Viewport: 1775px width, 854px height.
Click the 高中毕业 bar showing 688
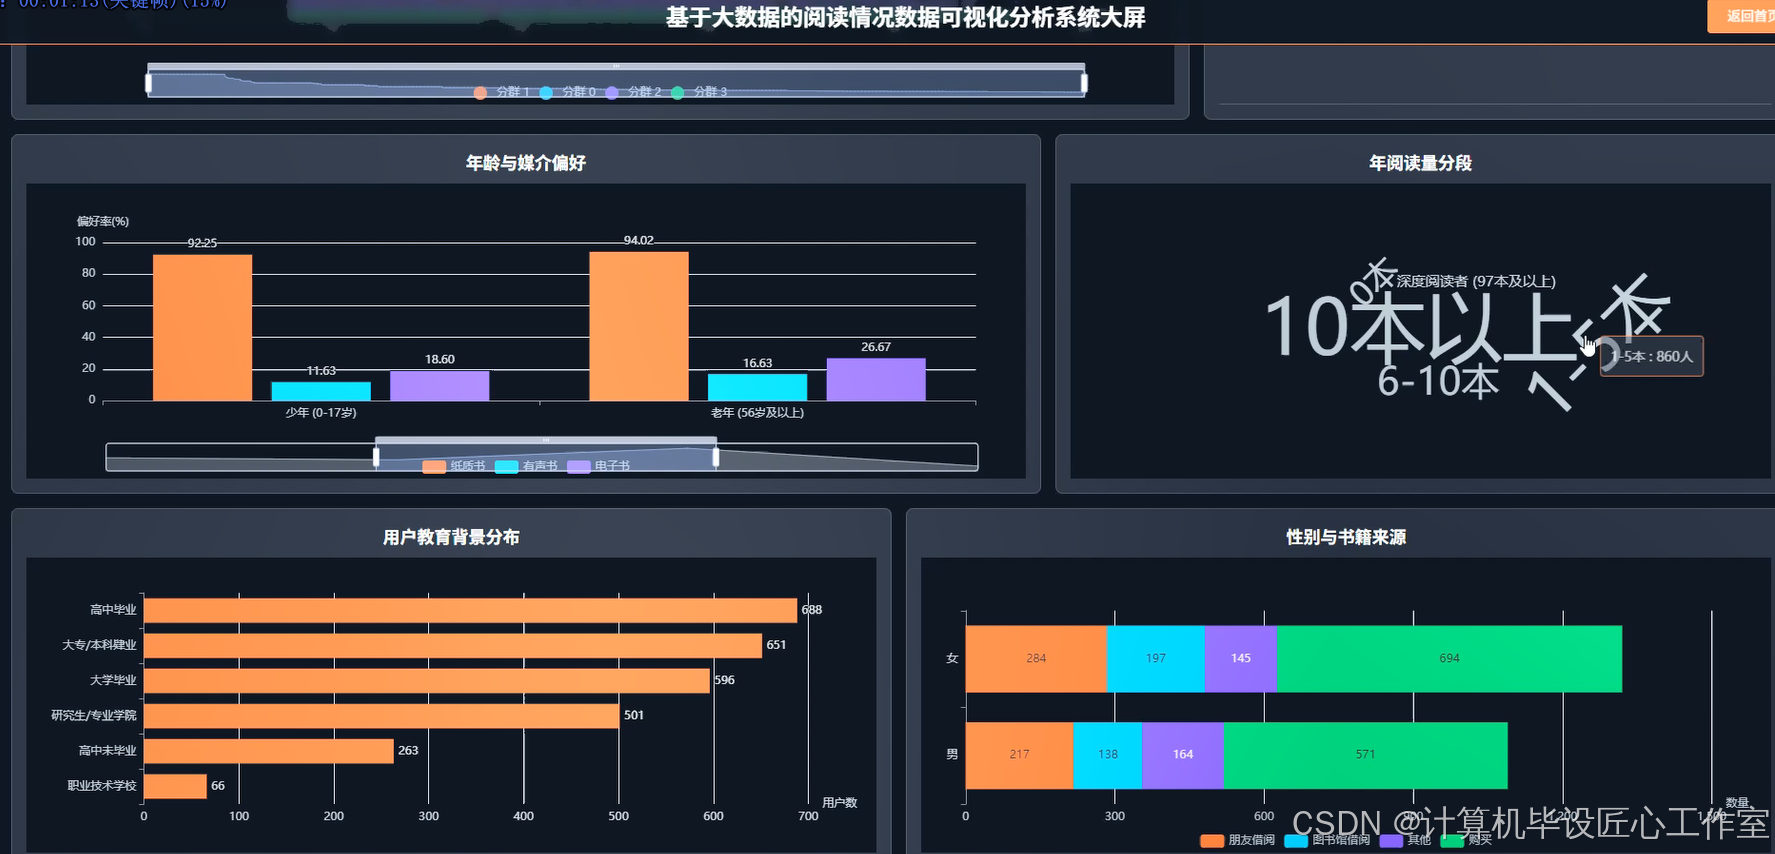470,610
